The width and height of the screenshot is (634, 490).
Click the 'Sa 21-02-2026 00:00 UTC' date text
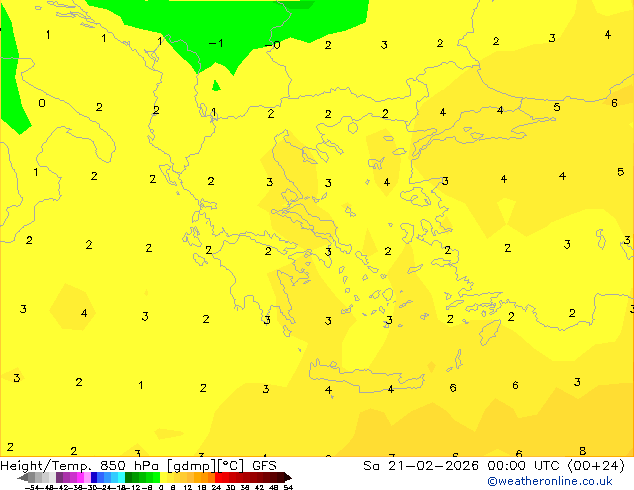[x=462, y=466]
